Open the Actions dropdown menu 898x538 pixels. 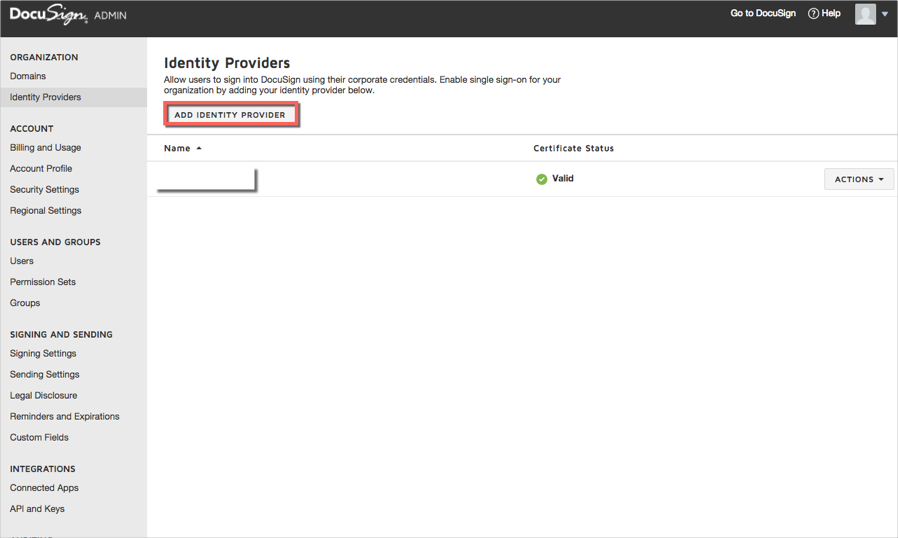(x=858, y=179)
